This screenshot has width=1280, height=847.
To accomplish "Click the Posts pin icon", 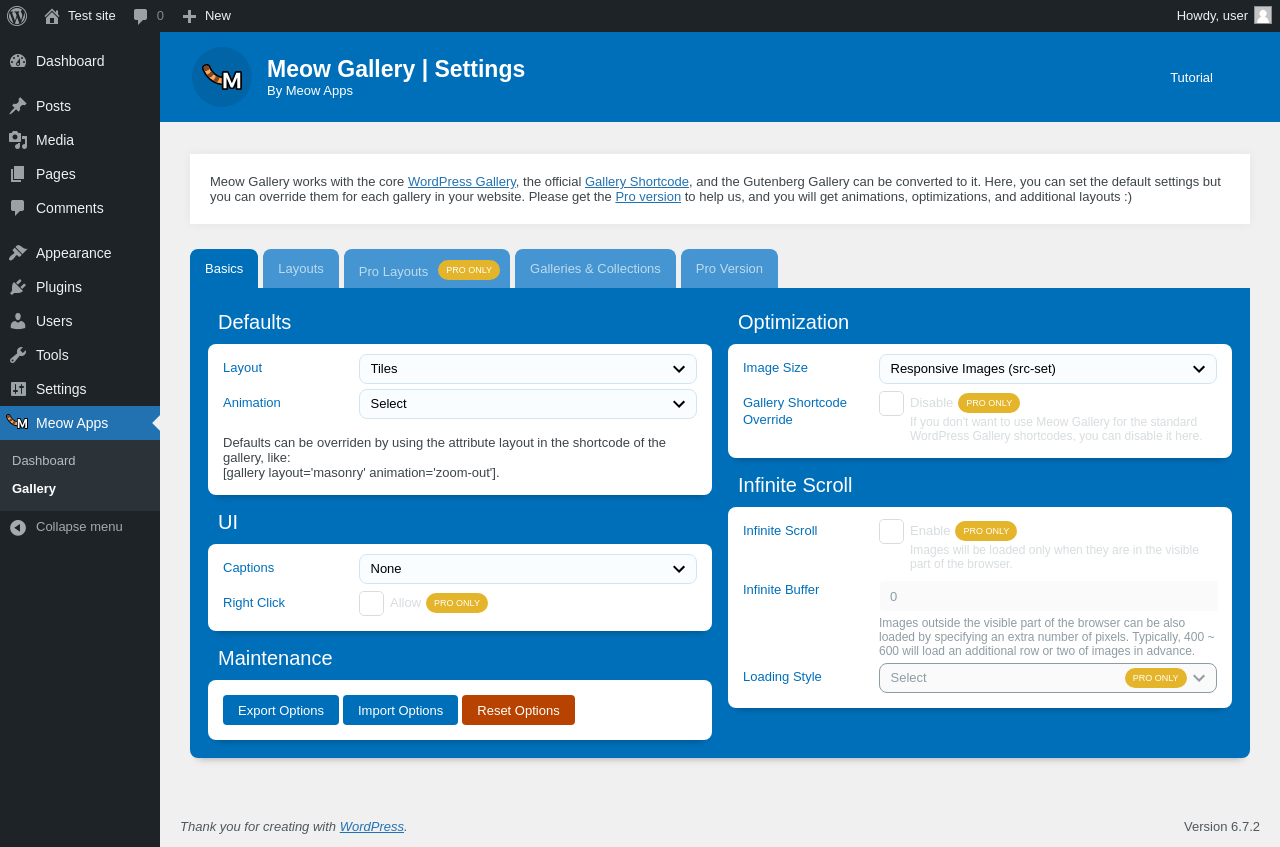I will [18, 106].
